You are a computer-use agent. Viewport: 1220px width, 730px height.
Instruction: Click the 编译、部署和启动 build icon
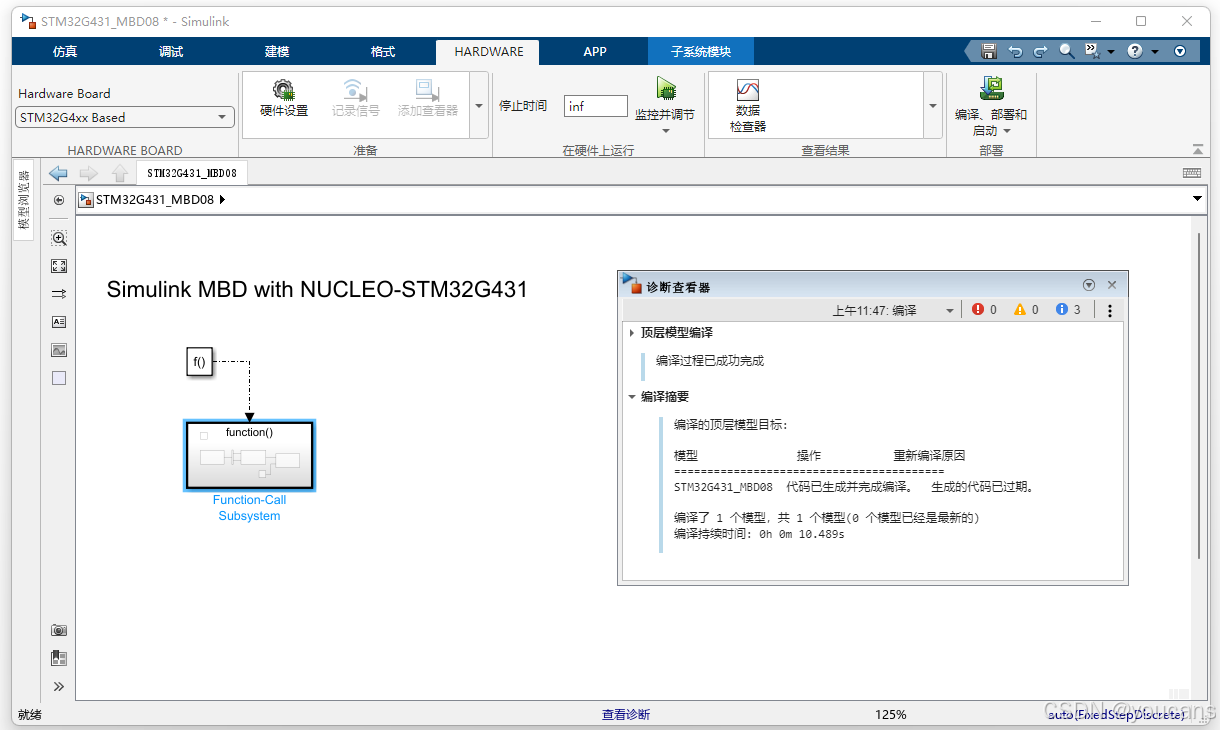(991, 89)
